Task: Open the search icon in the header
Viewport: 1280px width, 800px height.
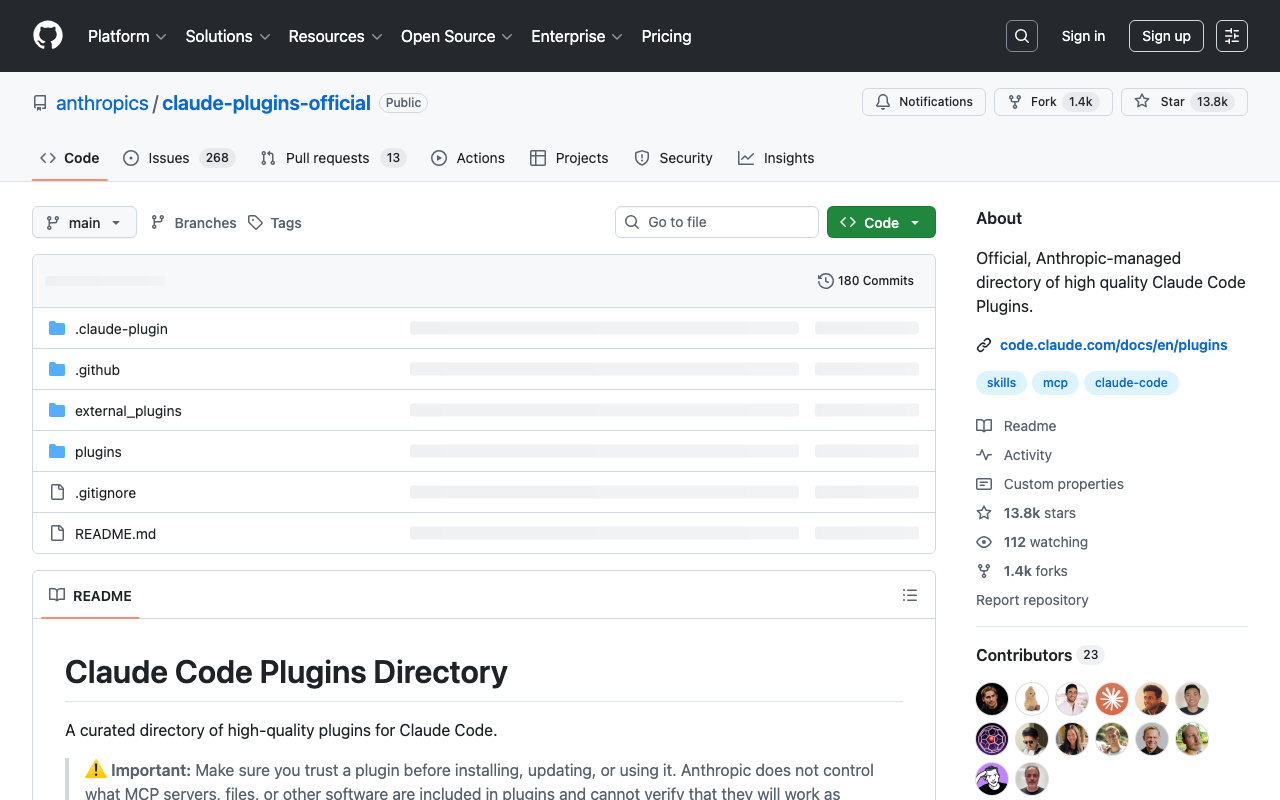Action: [1021, 36]
